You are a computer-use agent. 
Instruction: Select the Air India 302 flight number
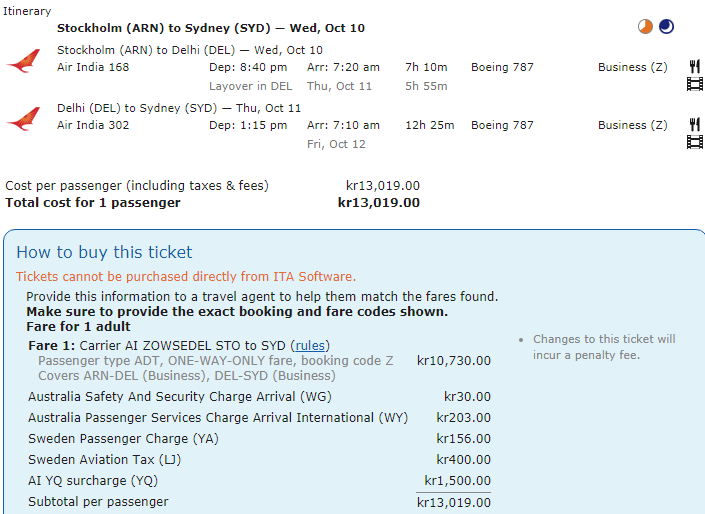pyautogui.click(x=93, y=126)
